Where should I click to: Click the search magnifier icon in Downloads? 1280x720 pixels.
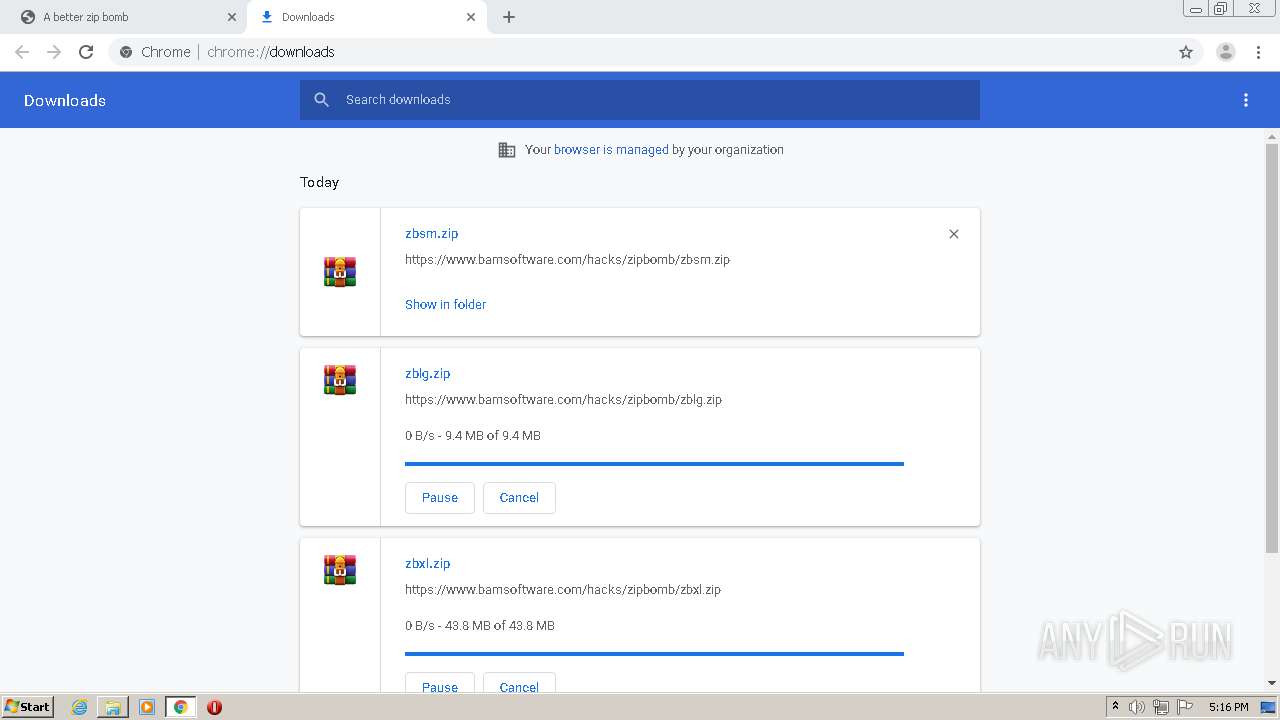(x=321, y=100)
